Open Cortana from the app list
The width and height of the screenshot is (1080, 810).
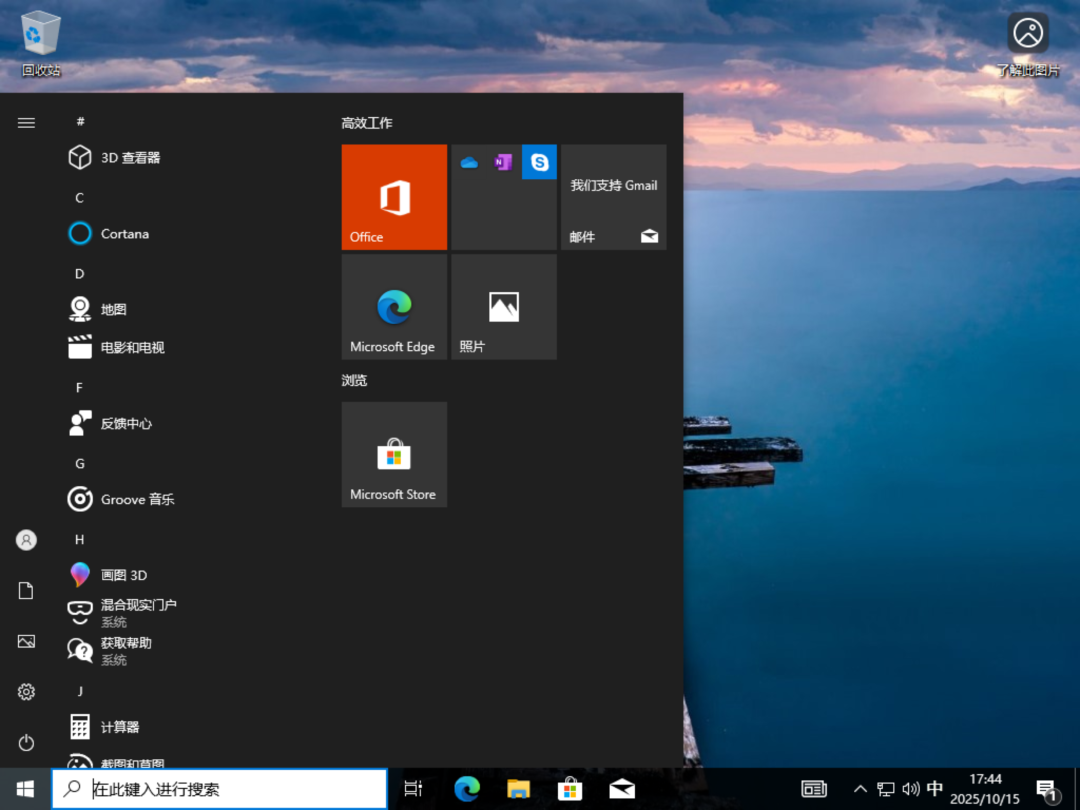pyautogui.click(x=124, y=234)
